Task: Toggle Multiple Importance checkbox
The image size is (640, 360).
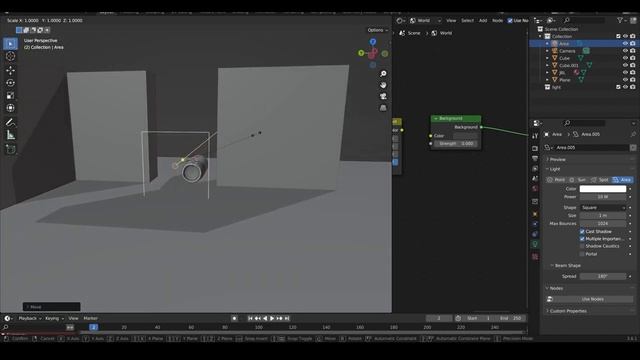Action: (x=582, y=239)
